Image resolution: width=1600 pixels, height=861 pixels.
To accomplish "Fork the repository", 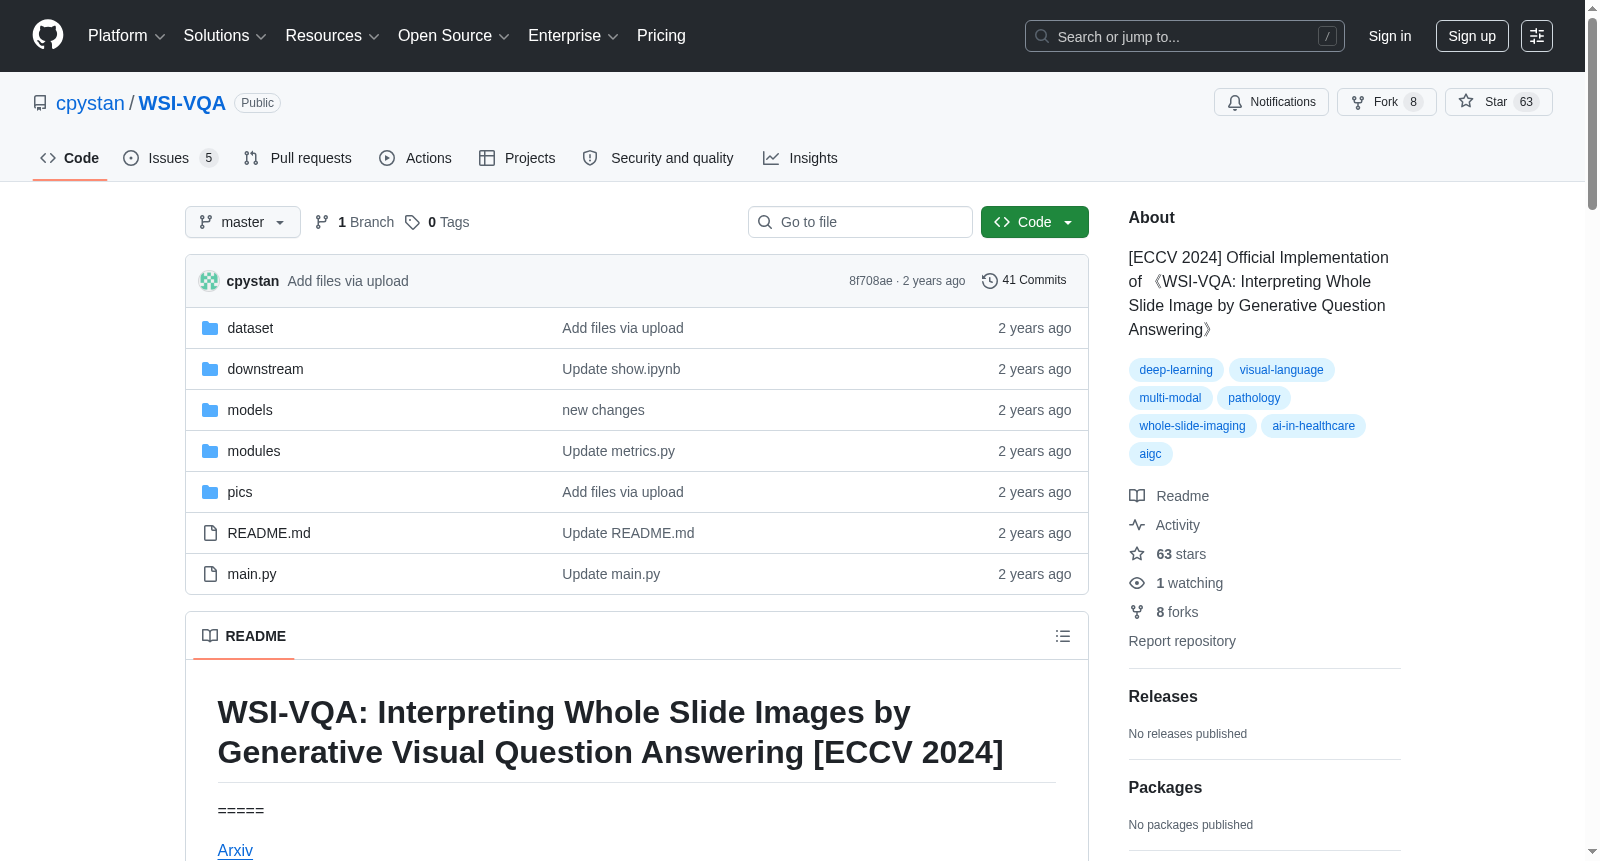I will click(1387, 102).
